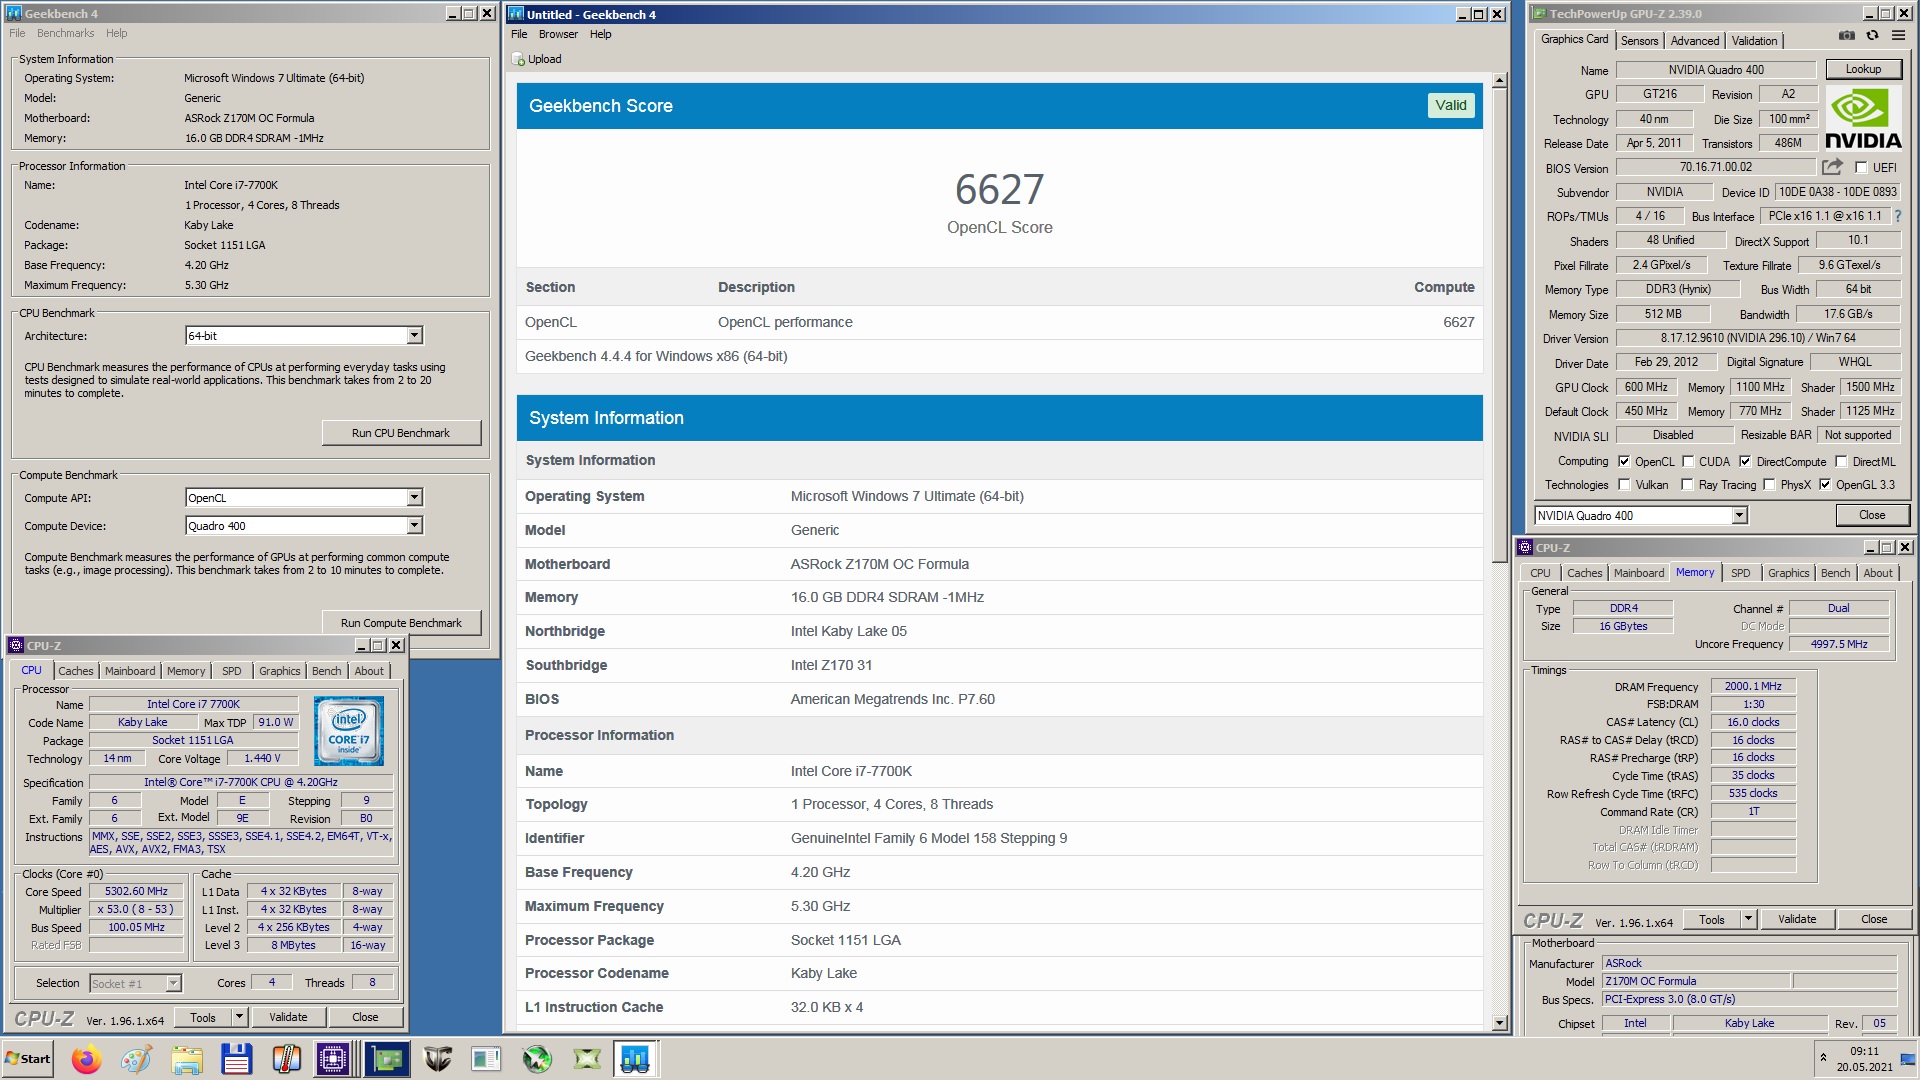Click the GPU-Z title bar app icon
This screenshot has width=1920, height=1080.
point(1540,14)
